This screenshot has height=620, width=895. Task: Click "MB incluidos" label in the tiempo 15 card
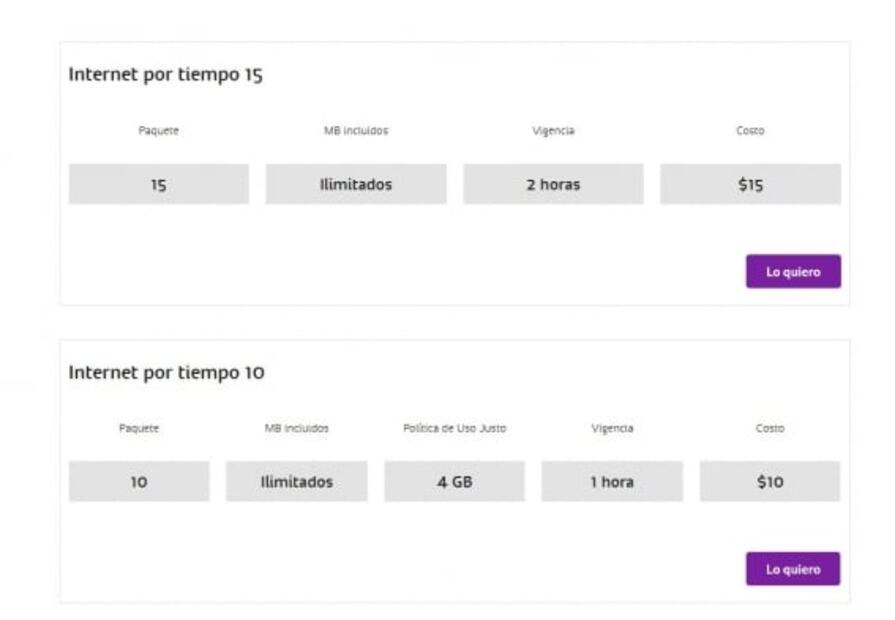[355, 131]
